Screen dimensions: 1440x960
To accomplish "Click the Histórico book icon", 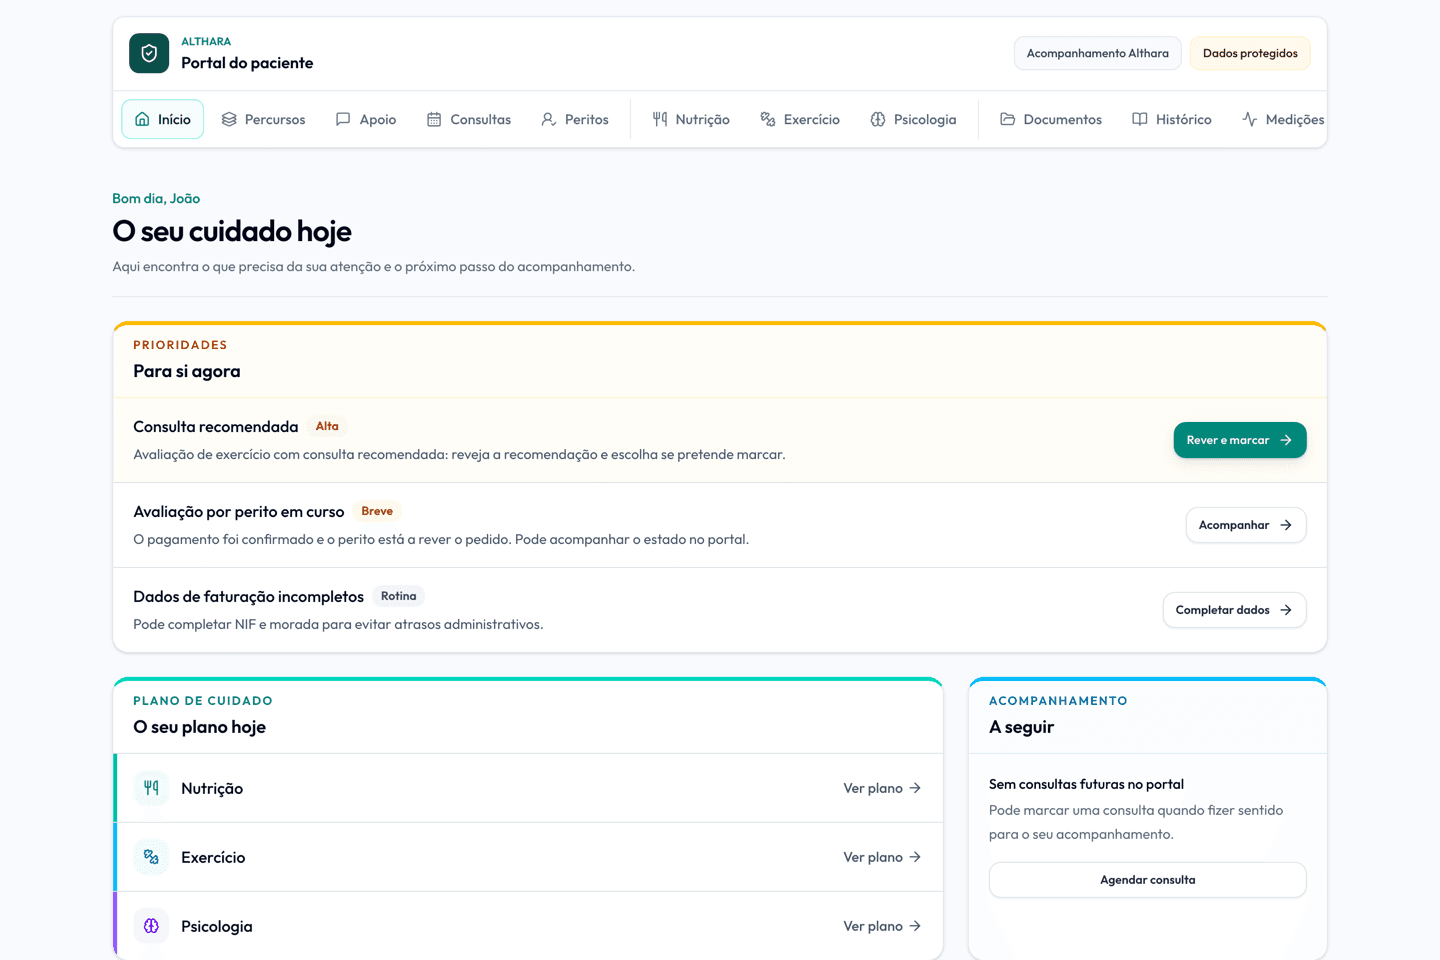I will [1140, 119].
